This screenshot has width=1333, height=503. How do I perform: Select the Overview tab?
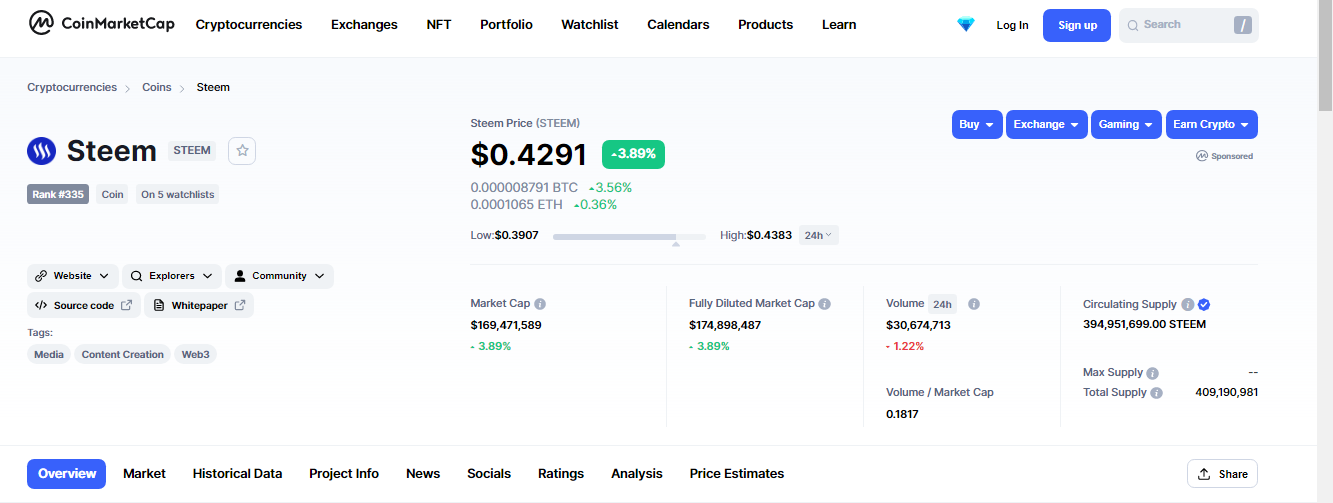click(x=67, y=473)
